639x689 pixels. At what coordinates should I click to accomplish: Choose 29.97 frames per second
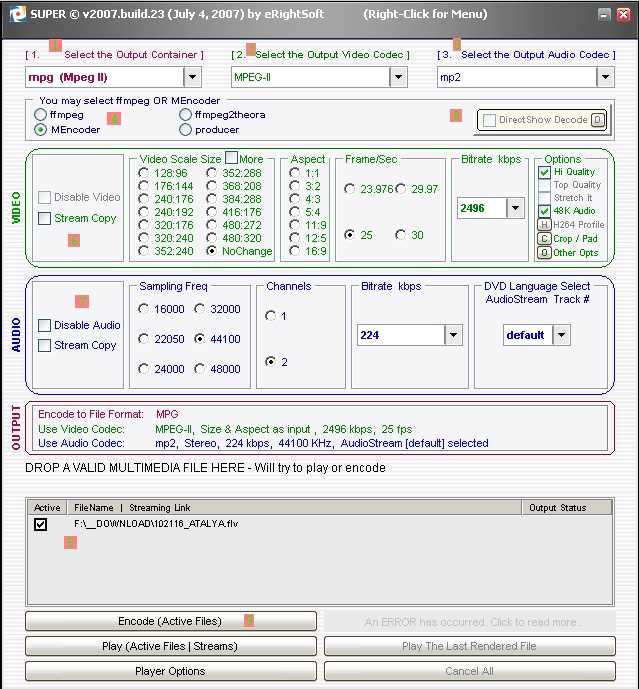coord(401,189)
